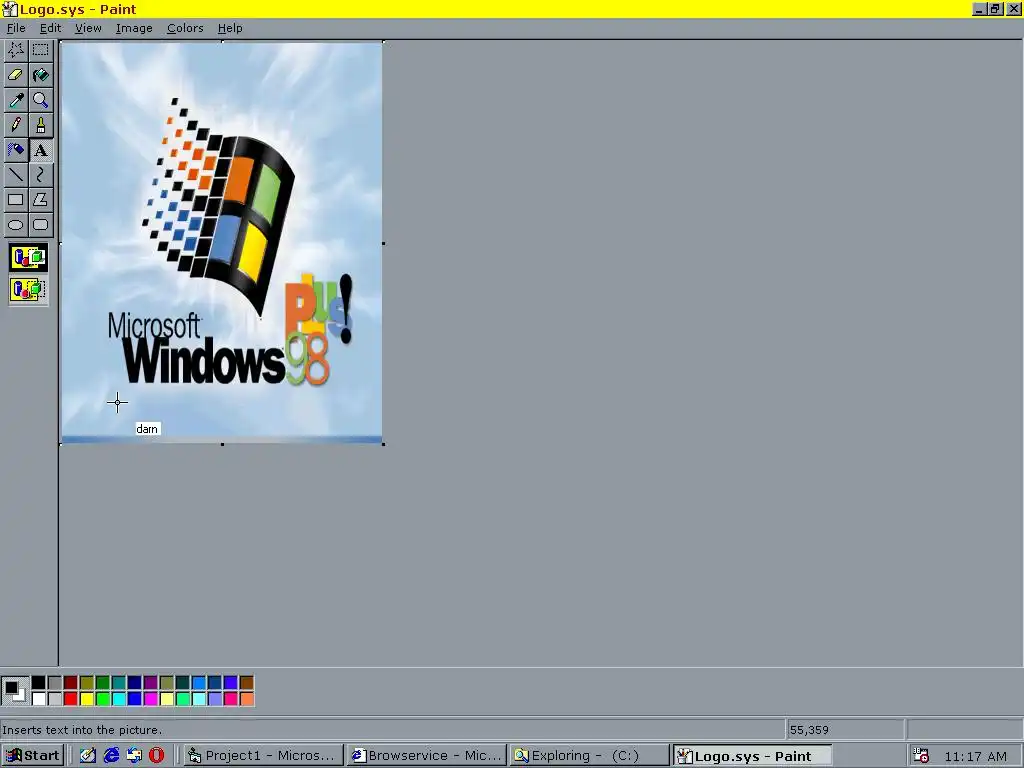Pick the light gray swatch
Image resolution: width=1024 pixels, height=768 pixels.
(55, 699)
